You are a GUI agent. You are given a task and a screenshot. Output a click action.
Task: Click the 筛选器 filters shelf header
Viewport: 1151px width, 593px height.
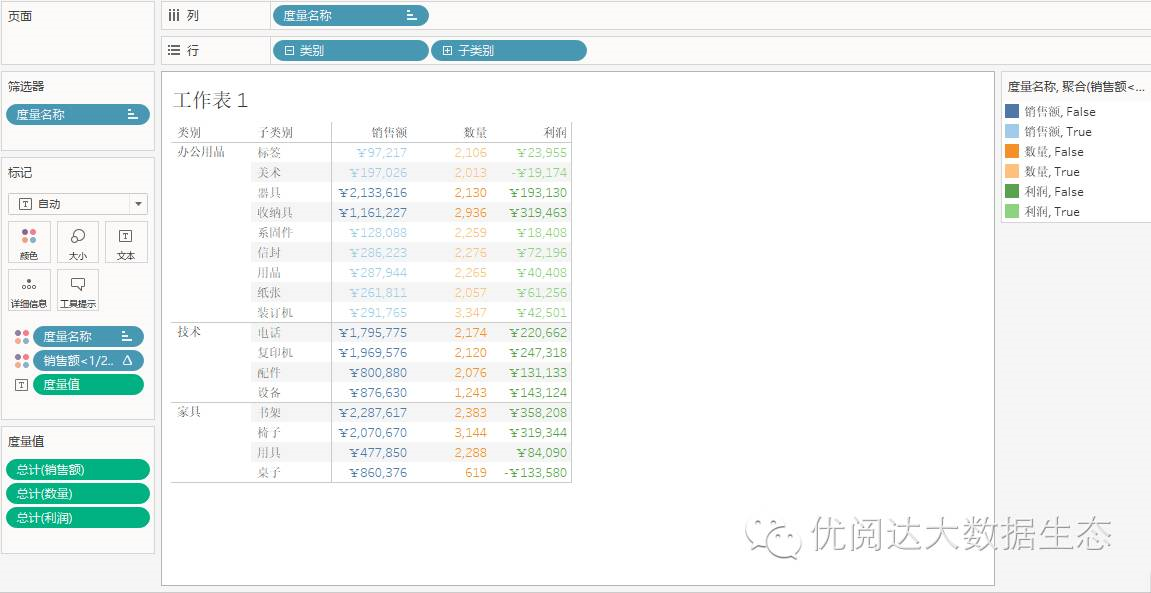(x=26, y=87)
